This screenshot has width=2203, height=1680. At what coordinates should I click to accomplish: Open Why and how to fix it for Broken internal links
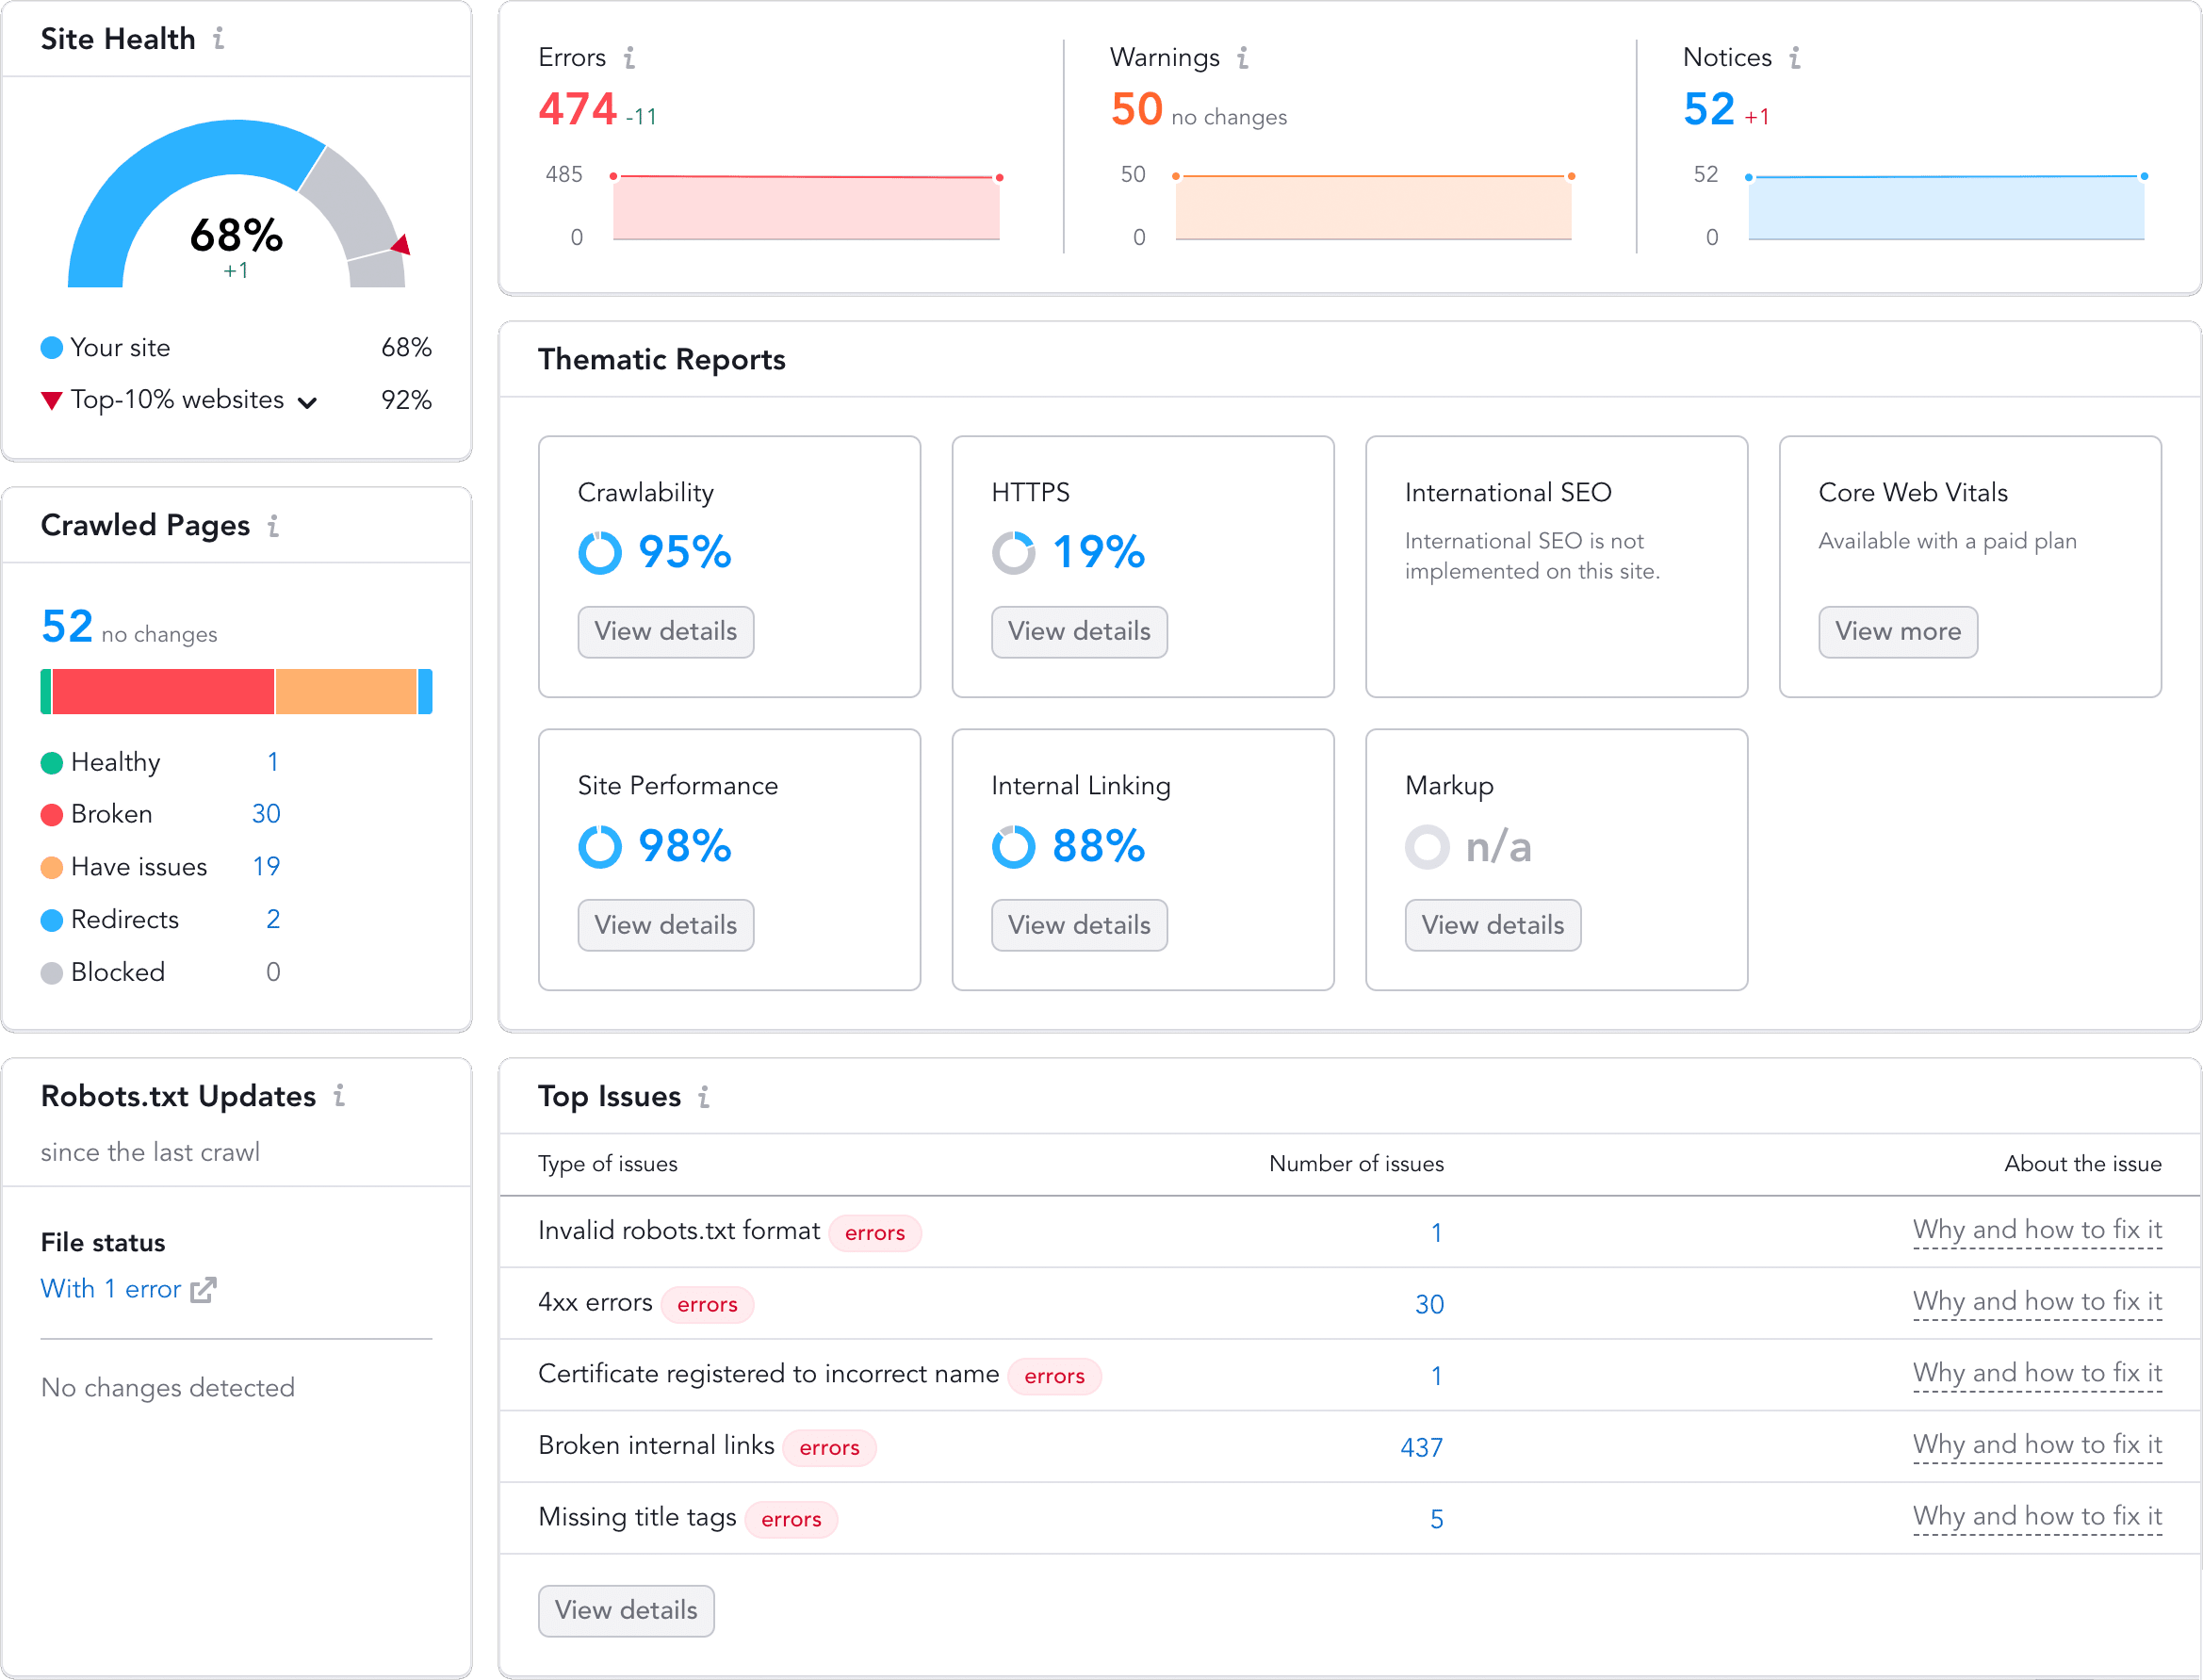[2037, 1446]
